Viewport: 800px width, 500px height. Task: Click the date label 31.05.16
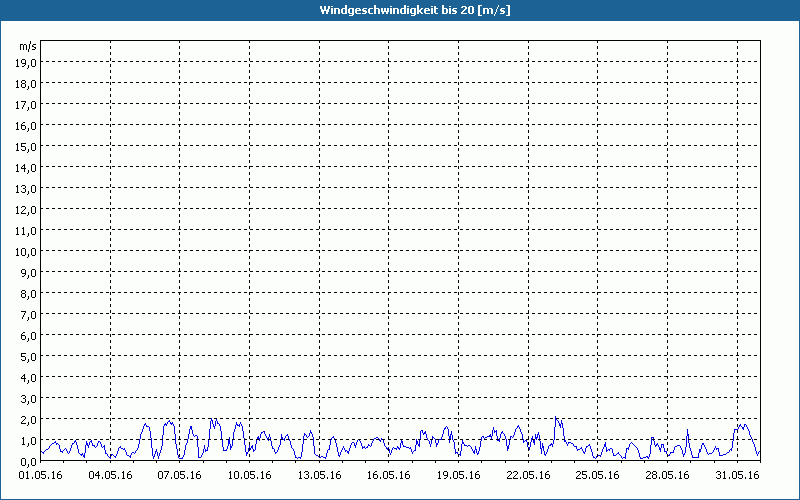(737, 475)
